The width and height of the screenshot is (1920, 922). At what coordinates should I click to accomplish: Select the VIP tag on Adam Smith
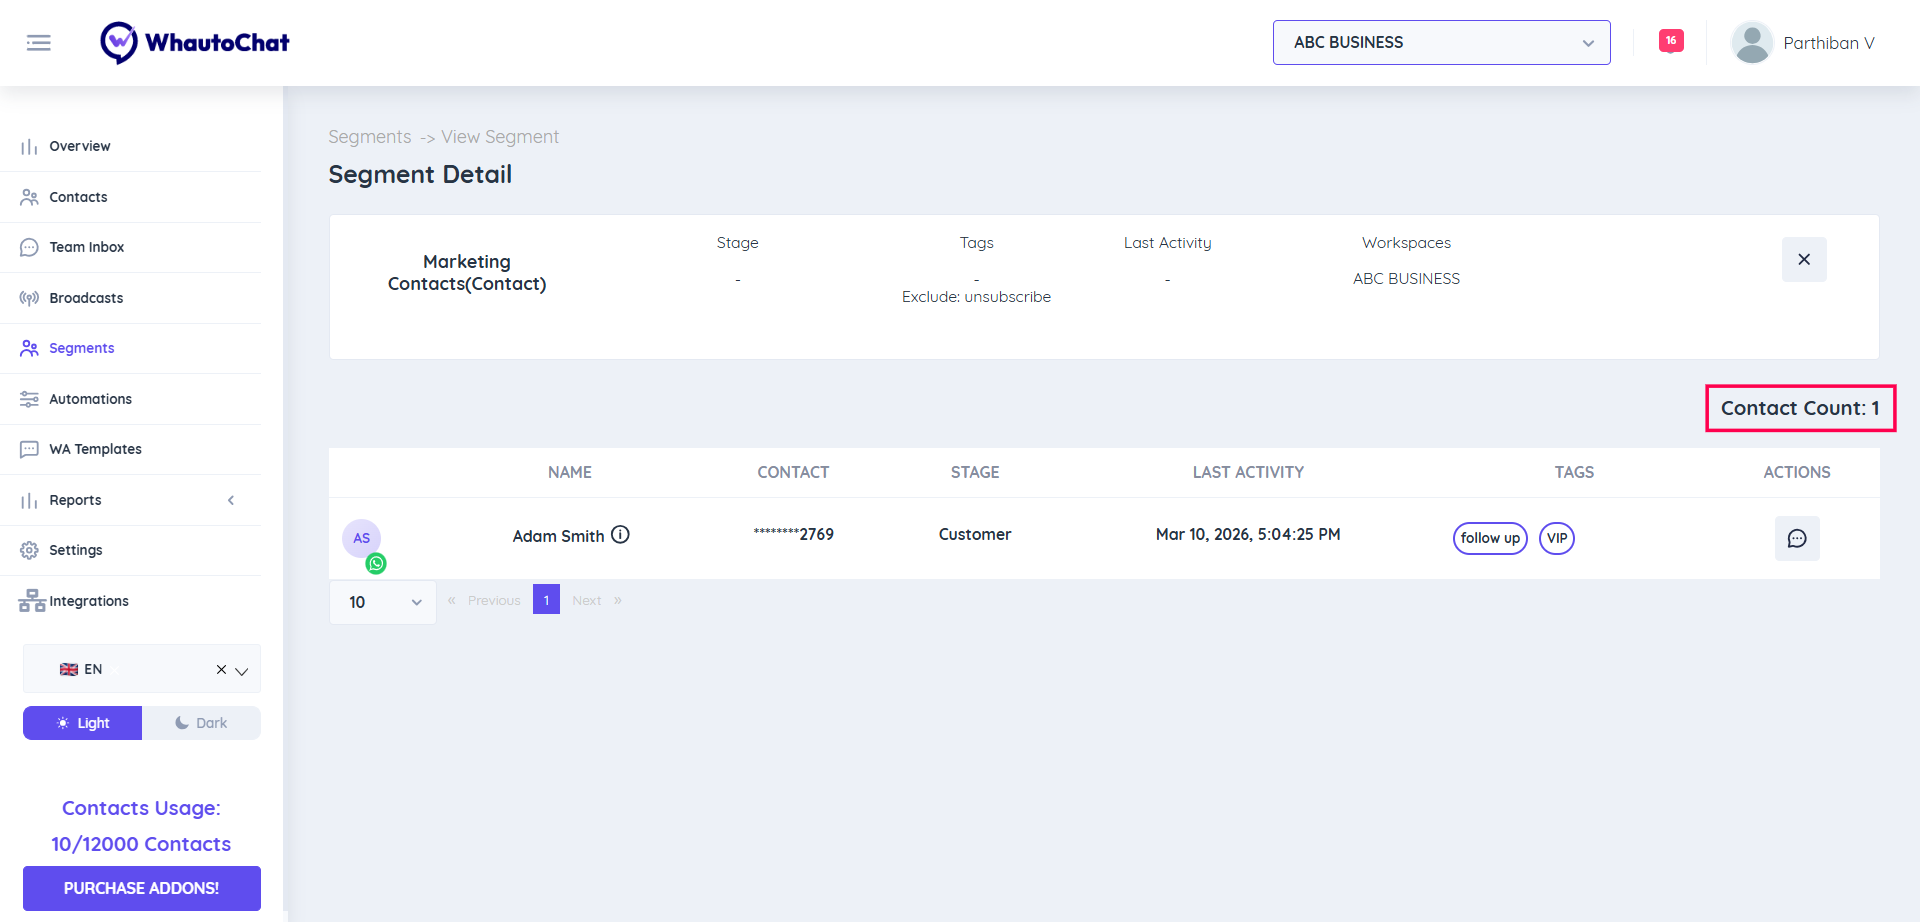click(x=1556, y=538)
